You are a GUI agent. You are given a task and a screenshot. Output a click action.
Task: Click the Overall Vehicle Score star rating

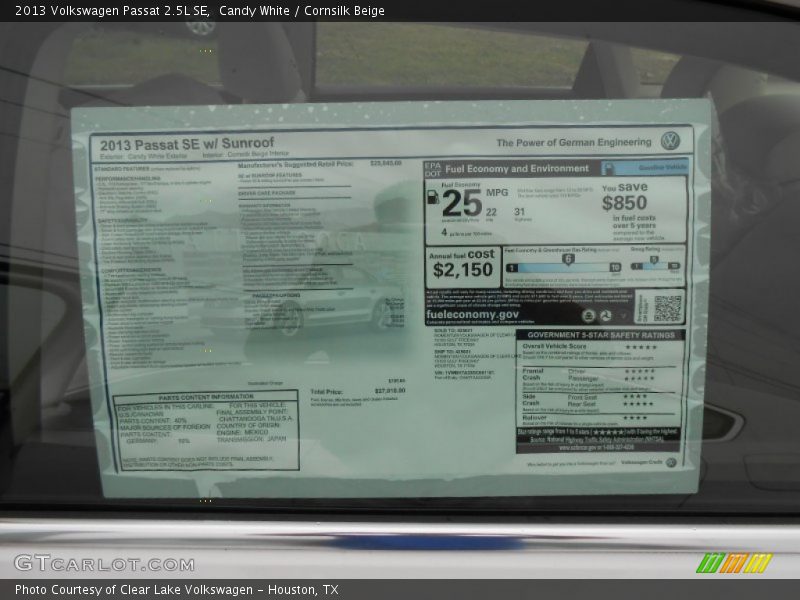pyautogui.click(x=639, y=346)
